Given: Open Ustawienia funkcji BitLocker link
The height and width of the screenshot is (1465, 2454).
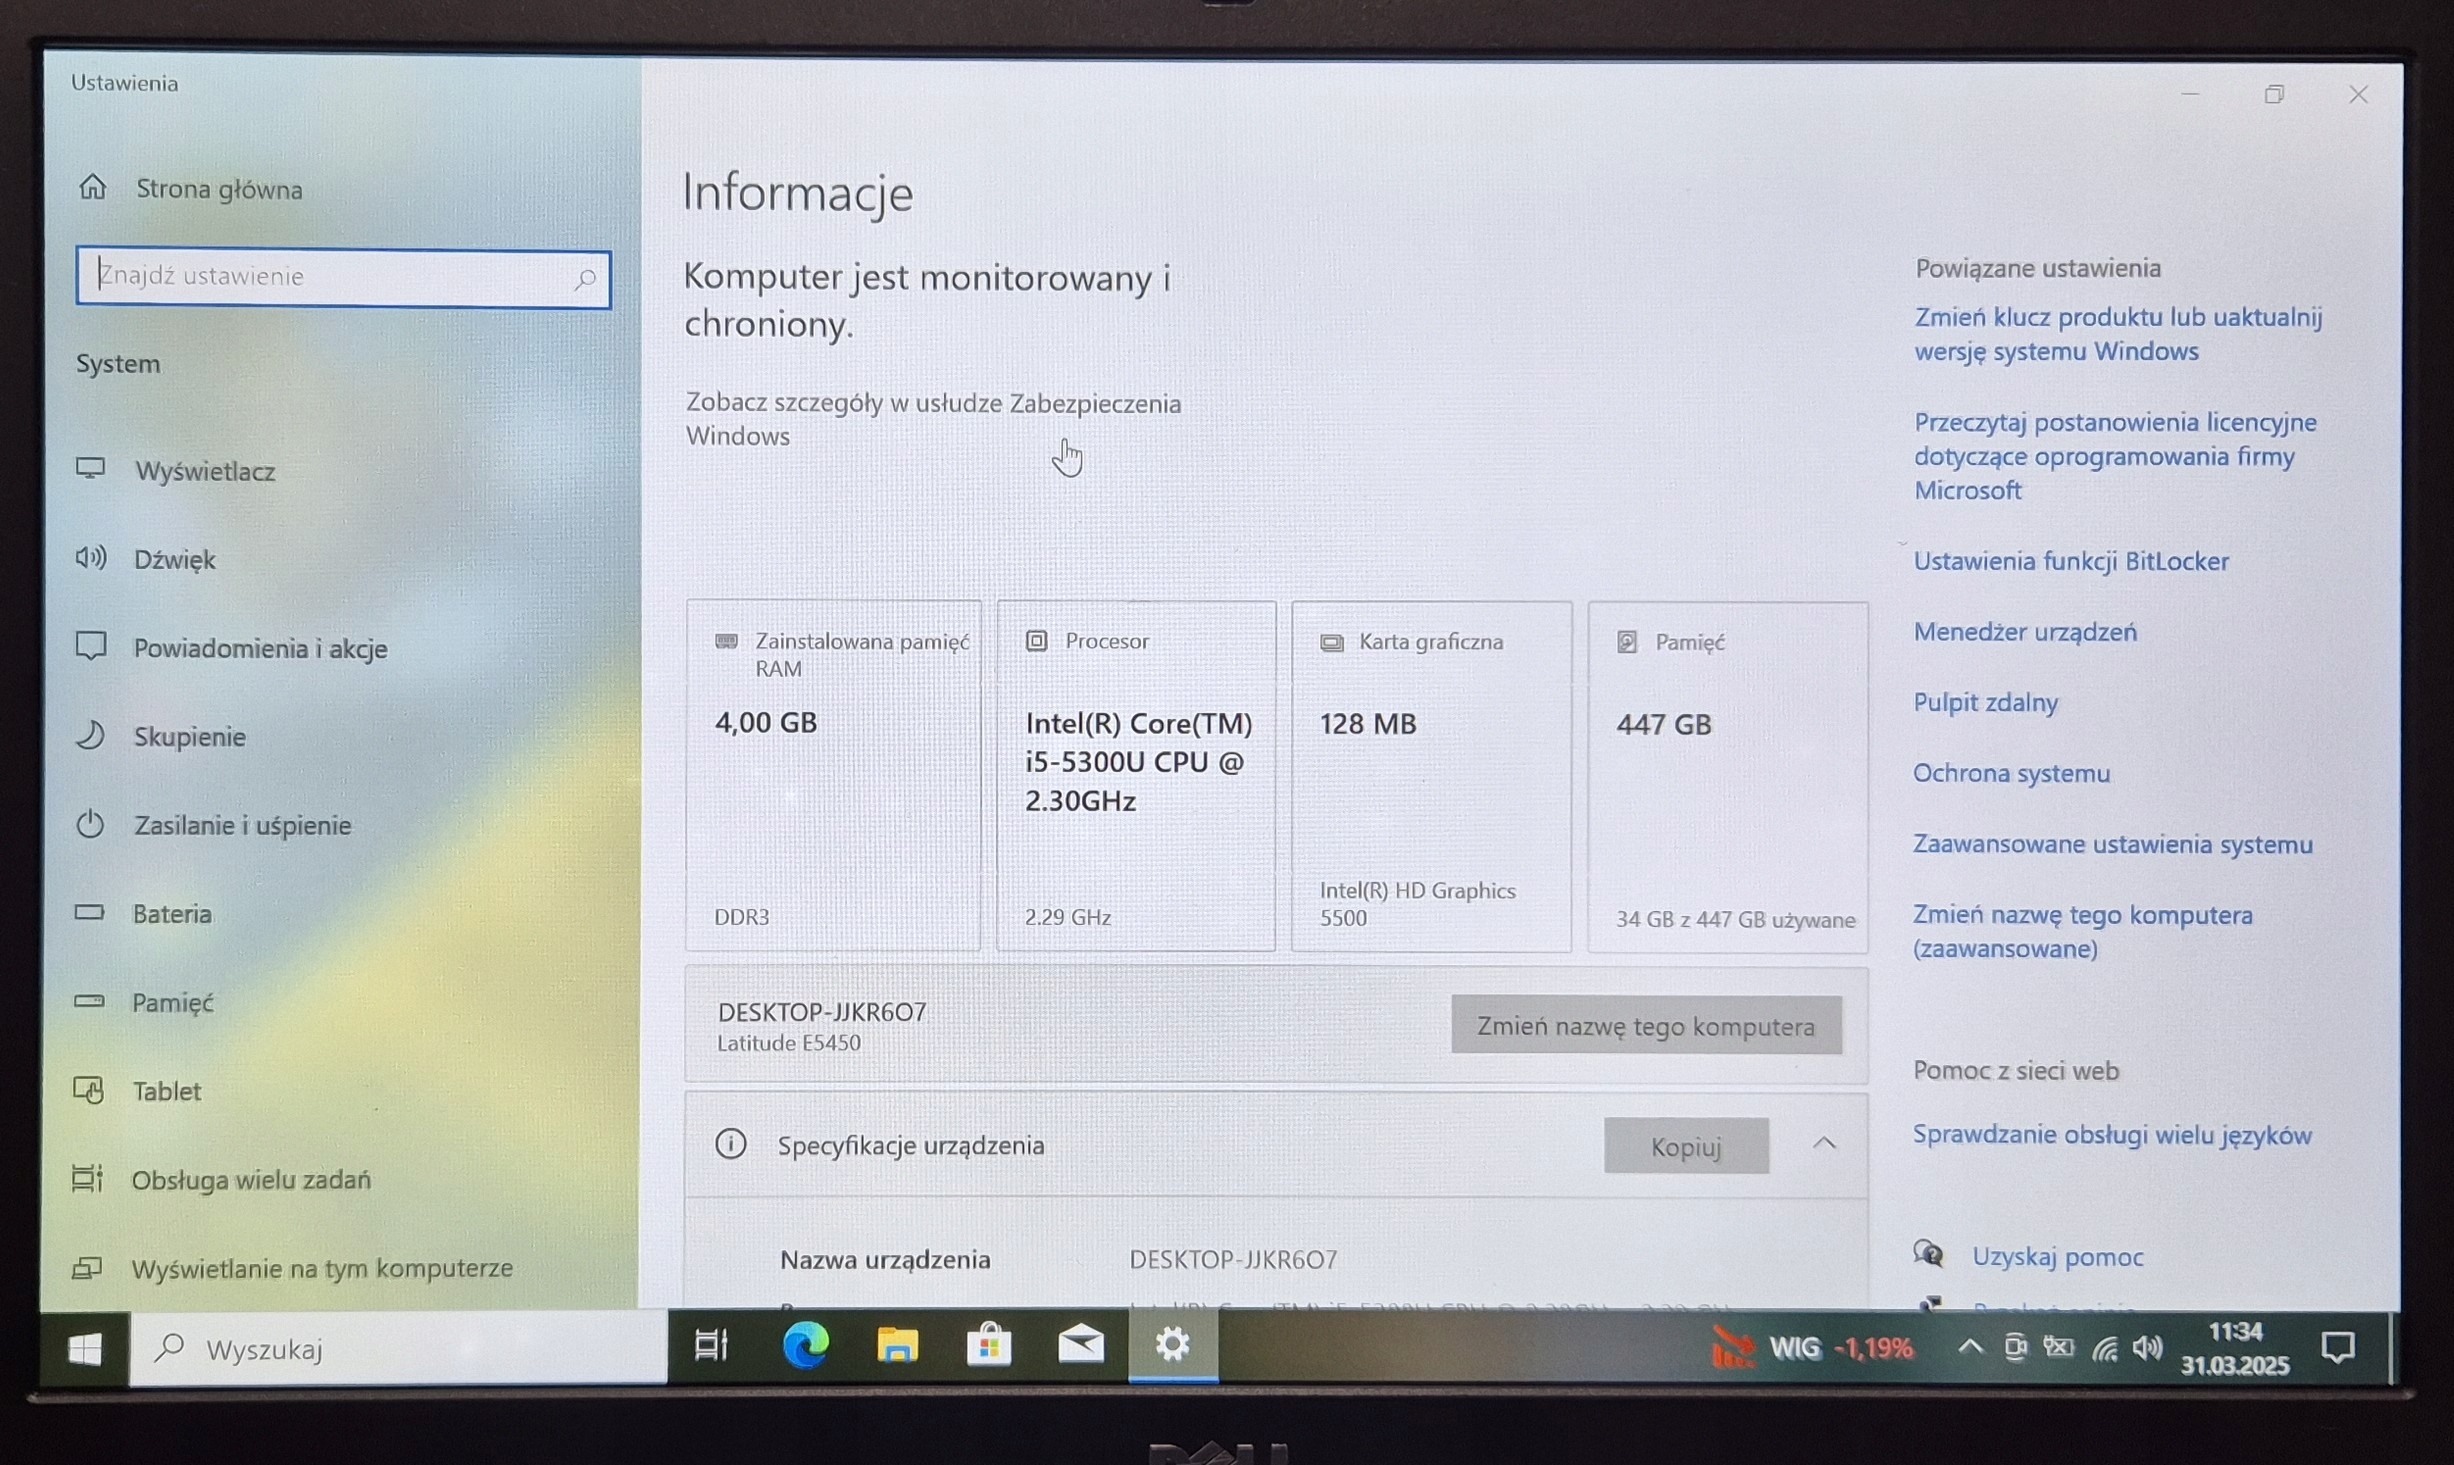Looking at the screenshot, I should (2070, 561).
